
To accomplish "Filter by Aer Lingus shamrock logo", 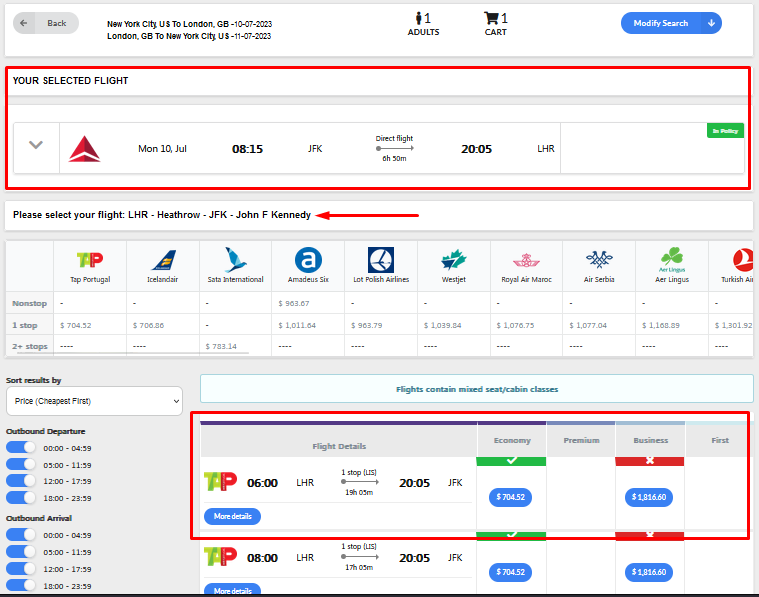I will (672, 259).
